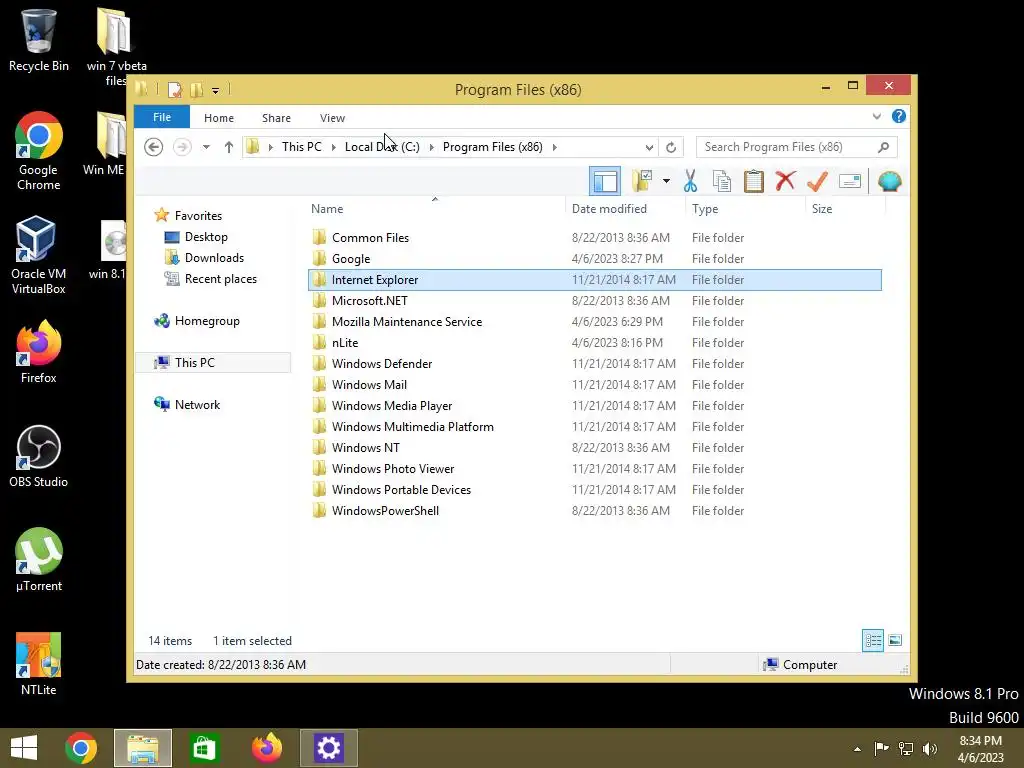Open the OBS Studio desktop shortcut
This screenshot has width=1024, height=768.
(39, 456)
